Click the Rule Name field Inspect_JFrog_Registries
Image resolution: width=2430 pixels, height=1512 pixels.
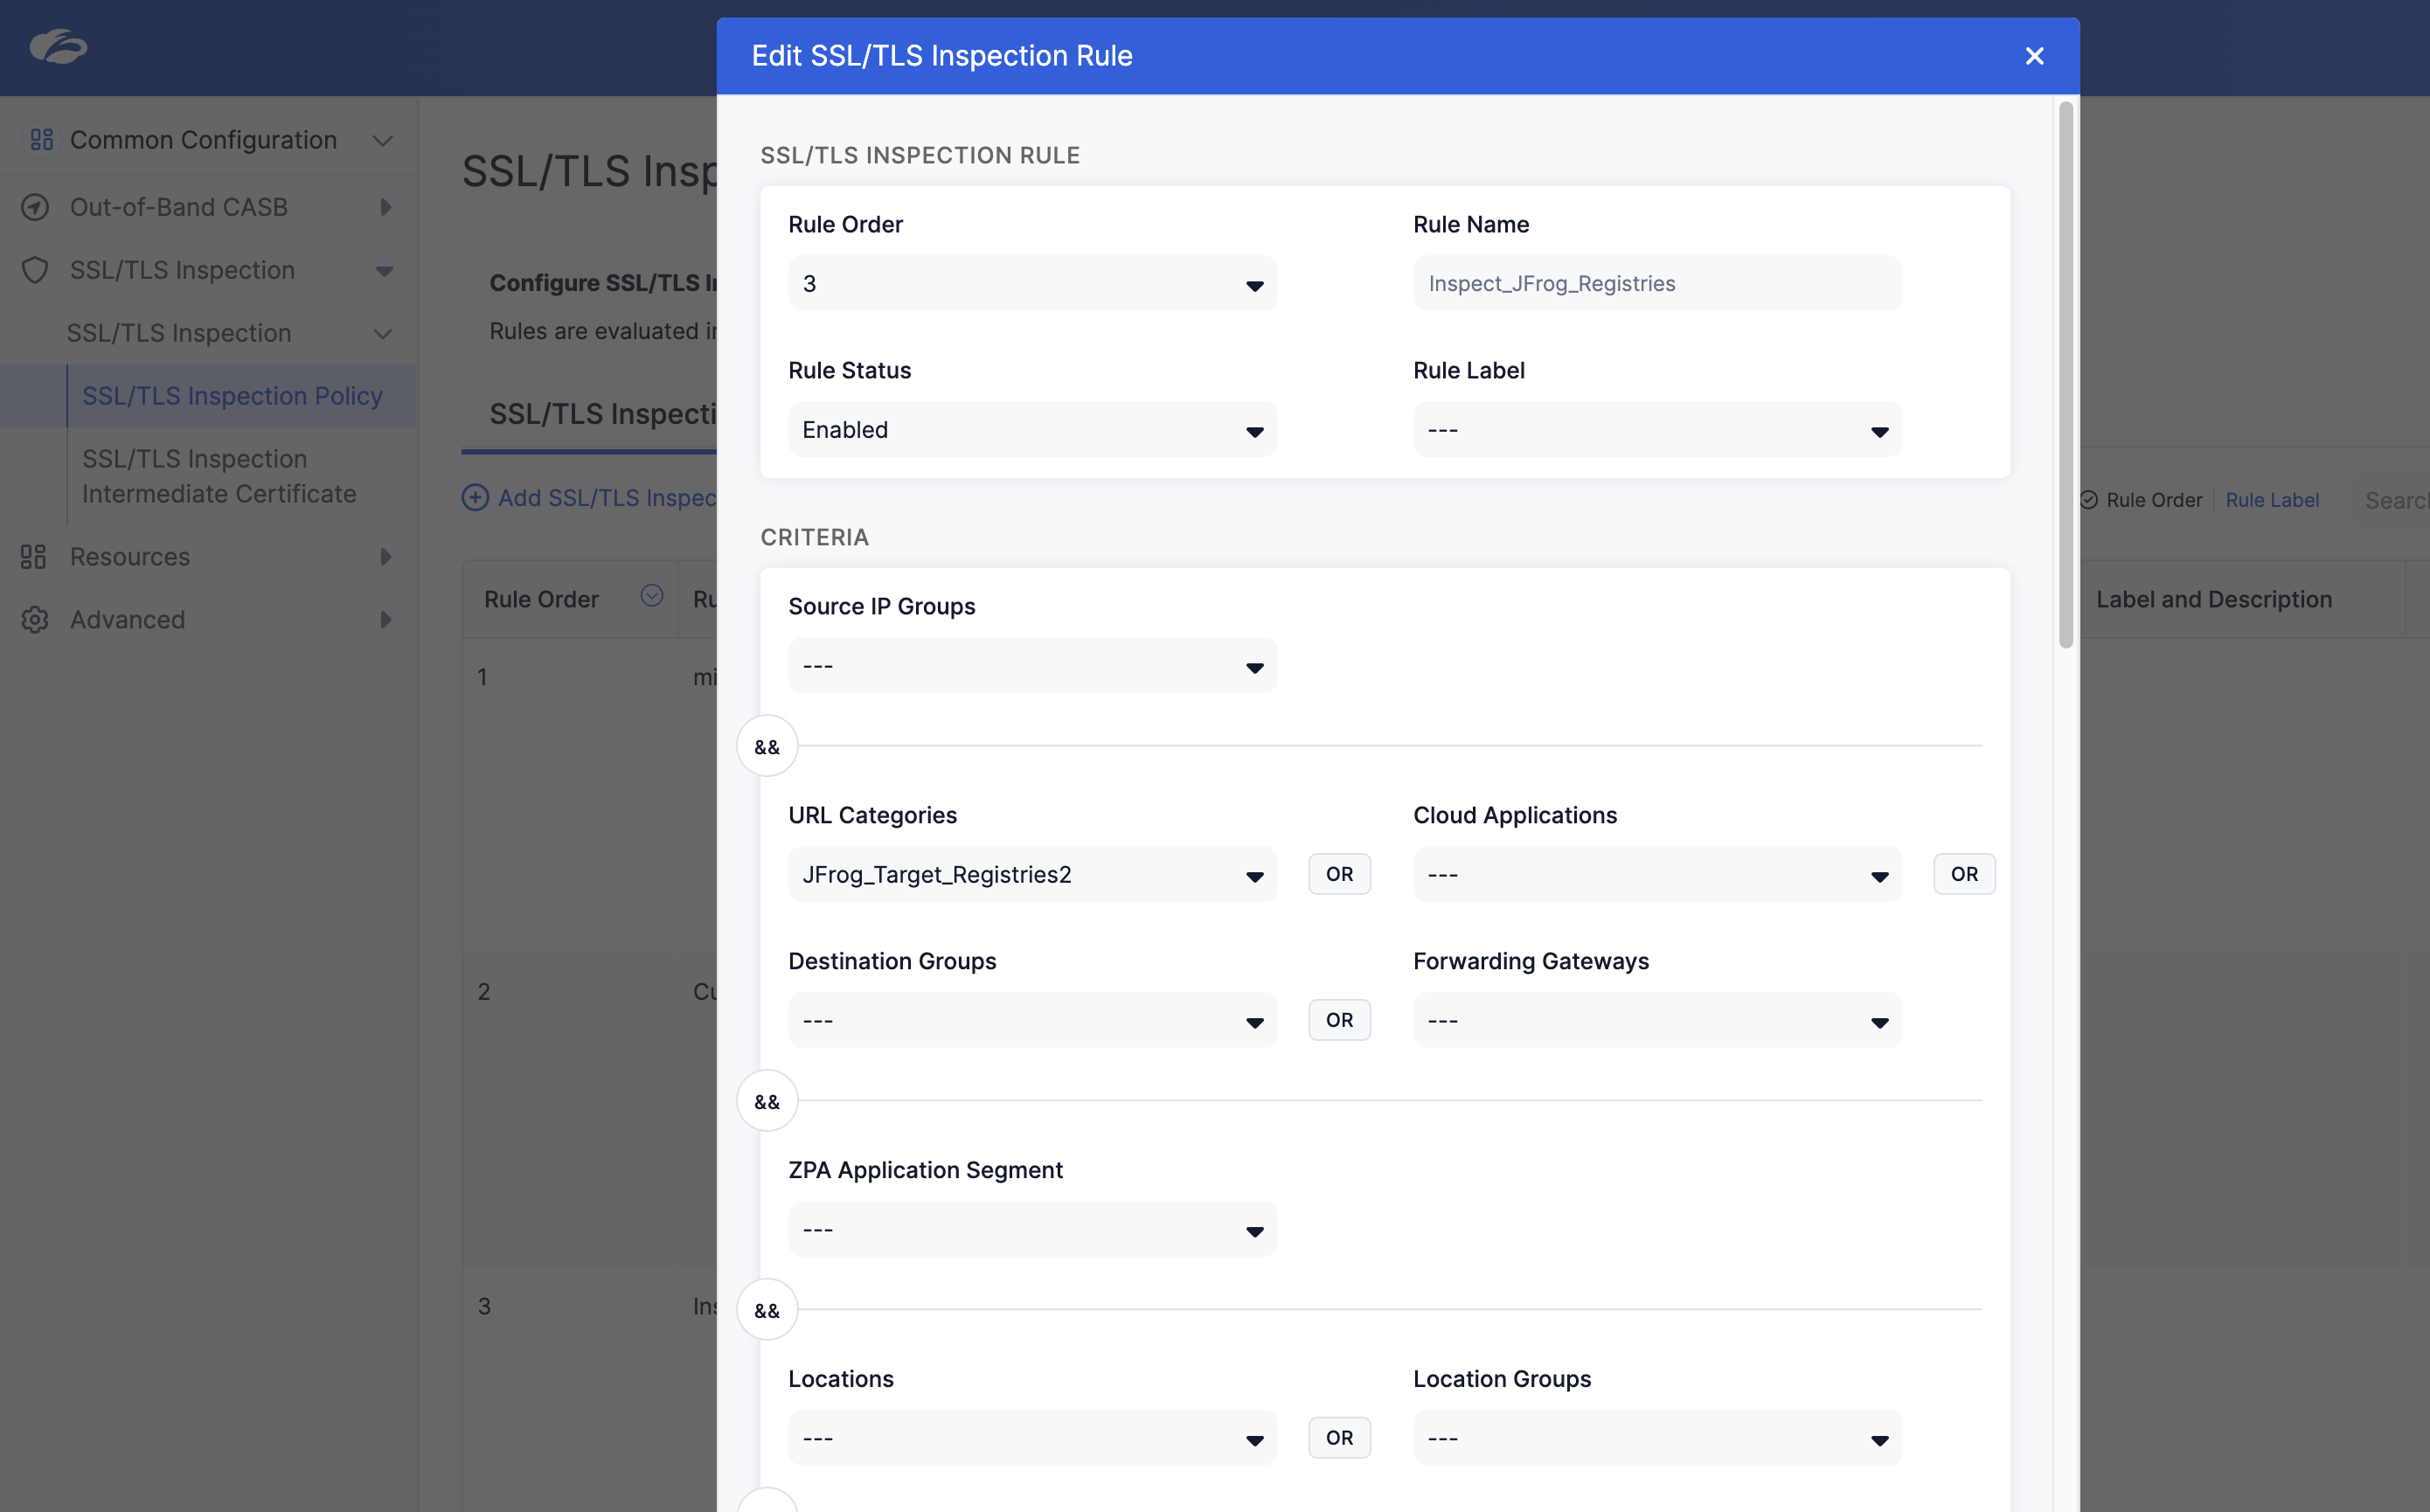click(1657, 284)
